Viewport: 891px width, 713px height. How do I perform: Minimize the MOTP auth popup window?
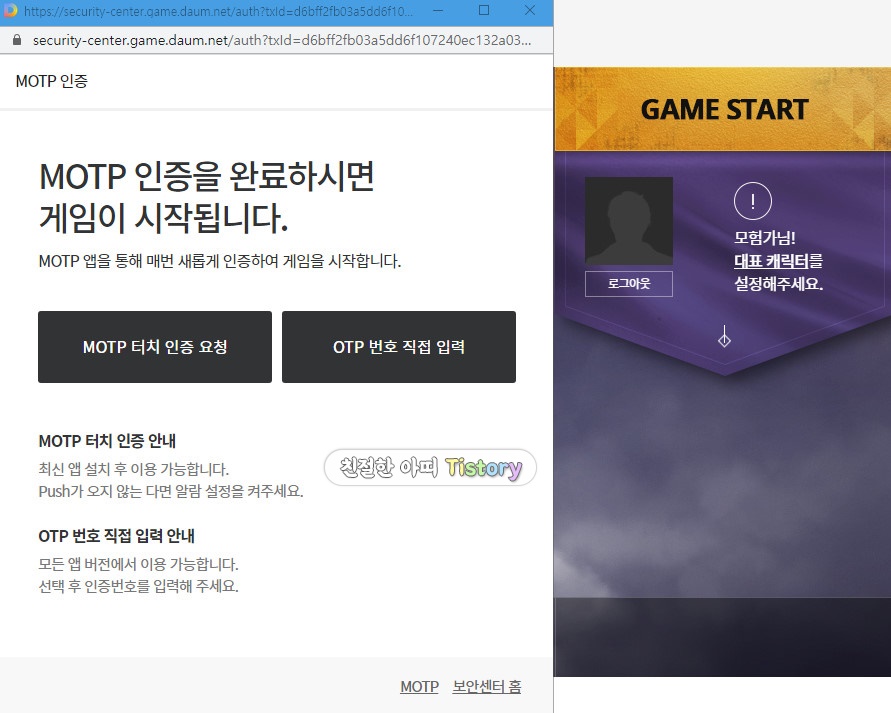pyautogui.click(x=438, y=10)
